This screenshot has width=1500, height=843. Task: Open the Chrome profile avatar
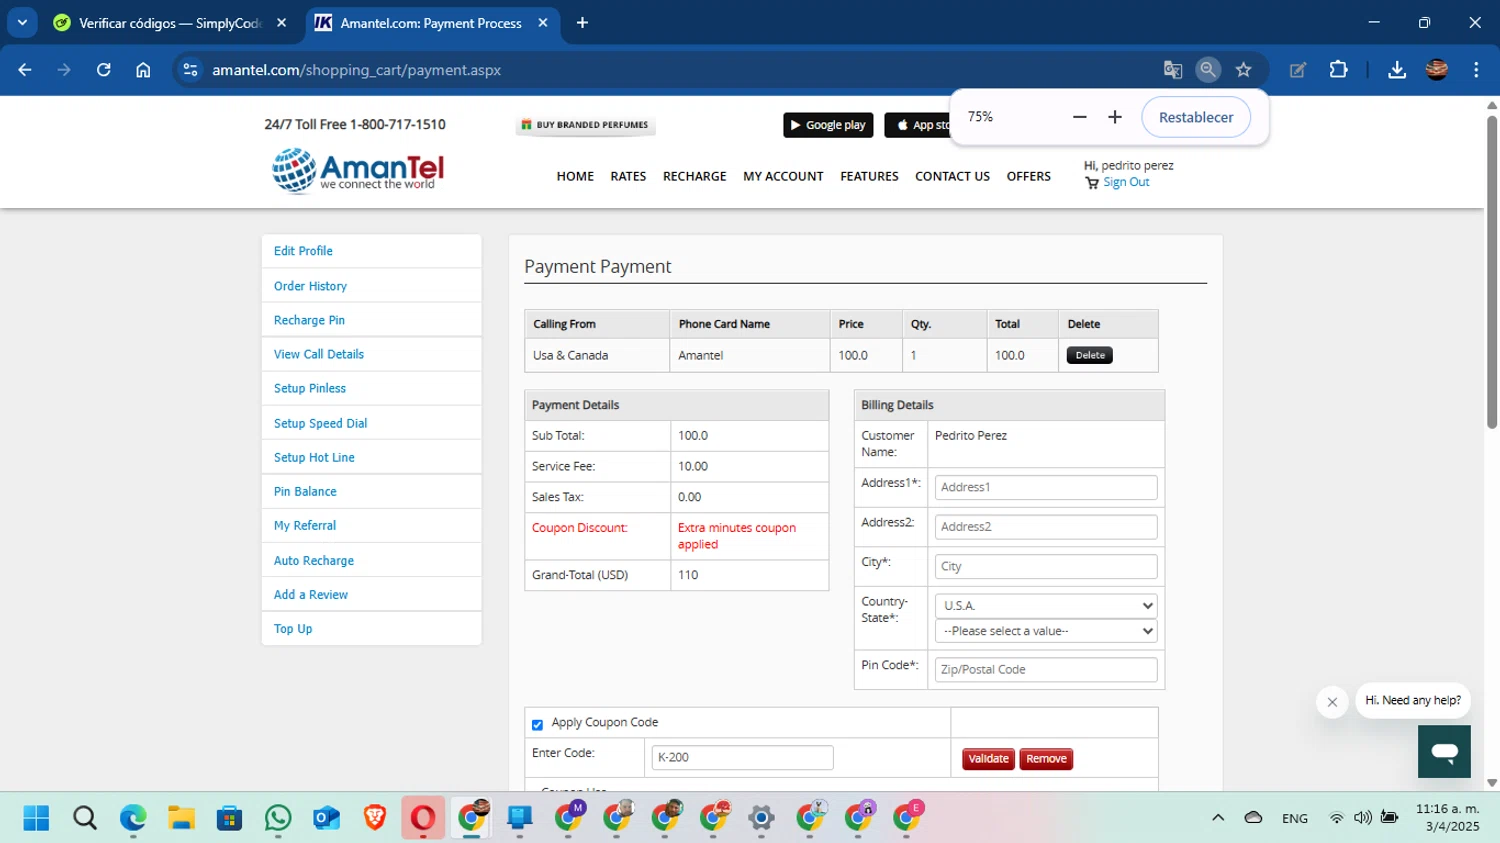tap(1437, 70)
